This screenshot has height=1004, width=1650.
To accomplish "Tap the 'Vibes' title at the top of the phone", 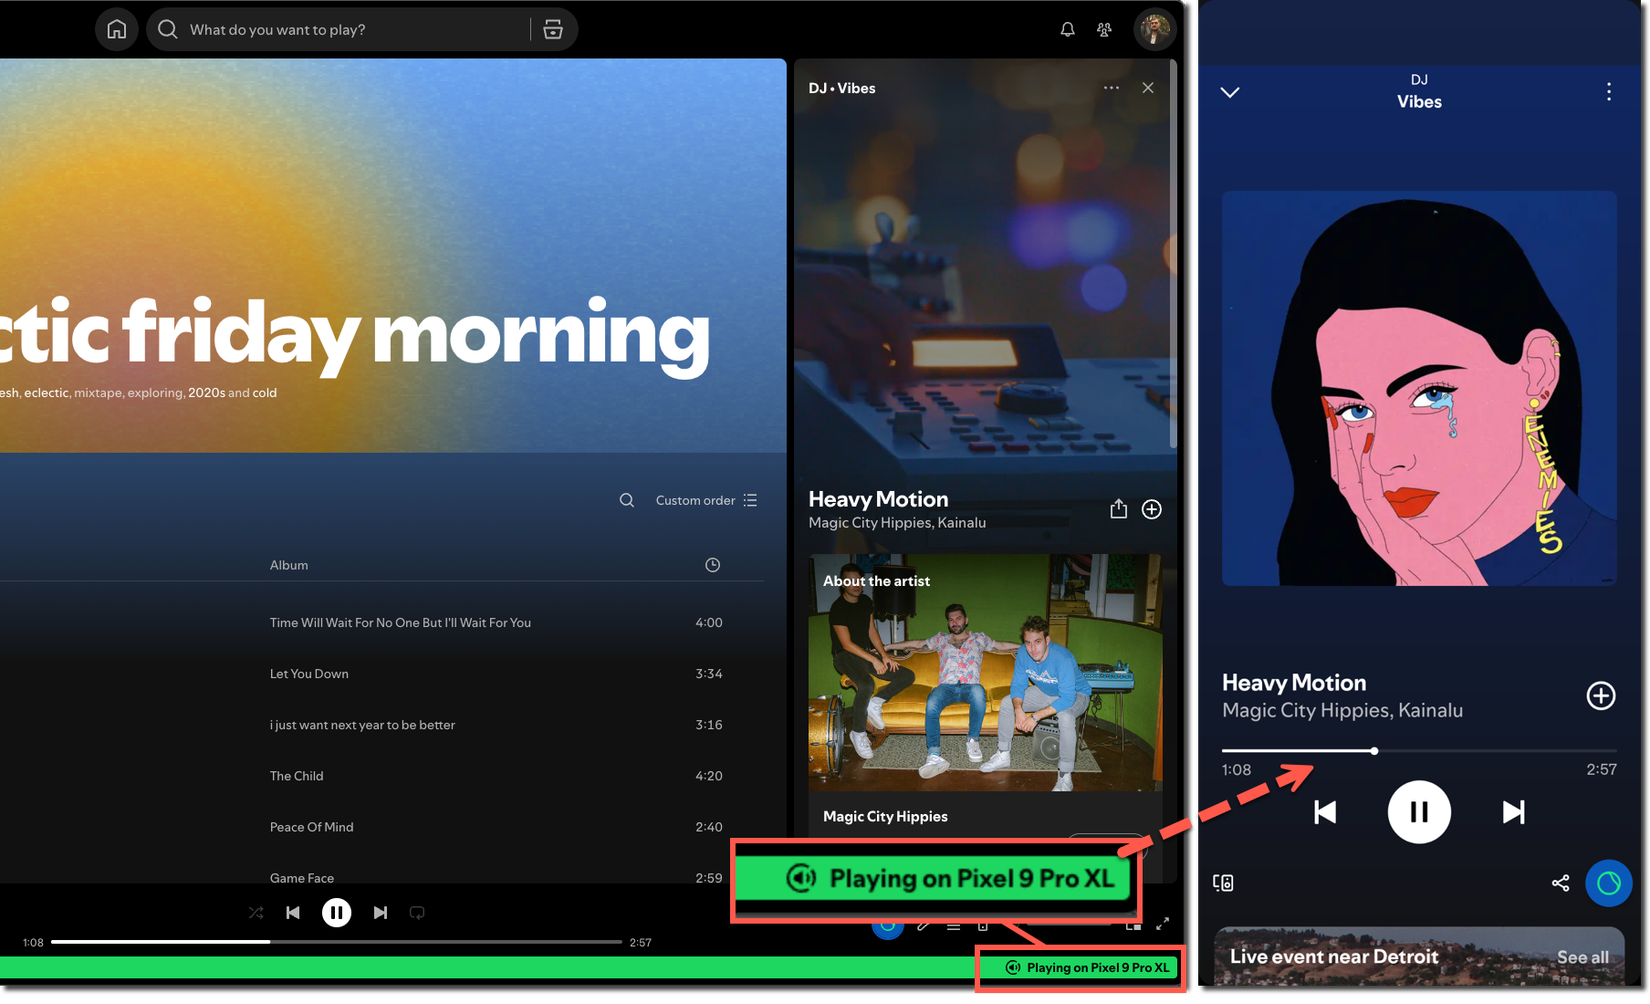I will [x=1419, y=102].
